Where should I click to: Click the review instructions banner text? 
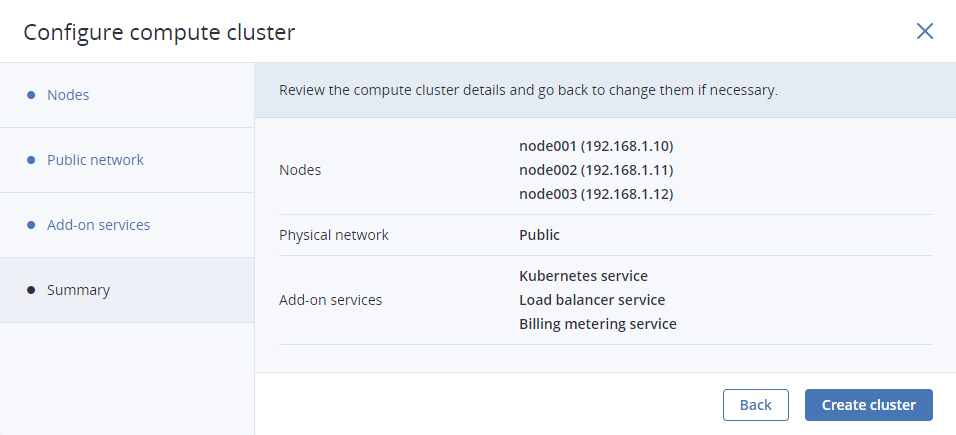click(528, 90)
